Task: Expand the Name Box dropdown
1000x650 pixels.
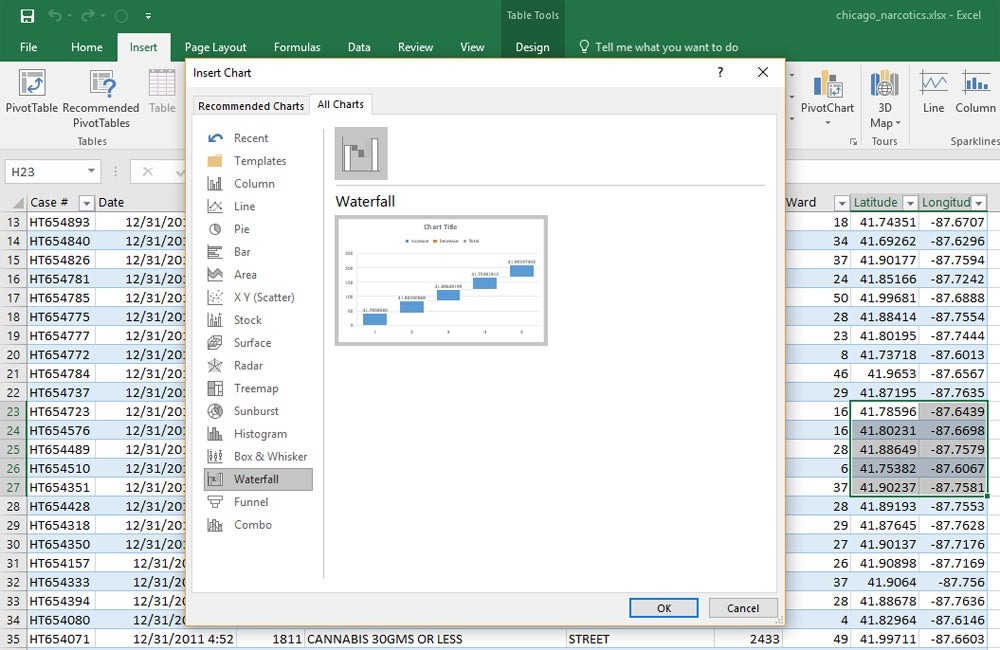Action: pyautogui.click(x=91, y=172)
